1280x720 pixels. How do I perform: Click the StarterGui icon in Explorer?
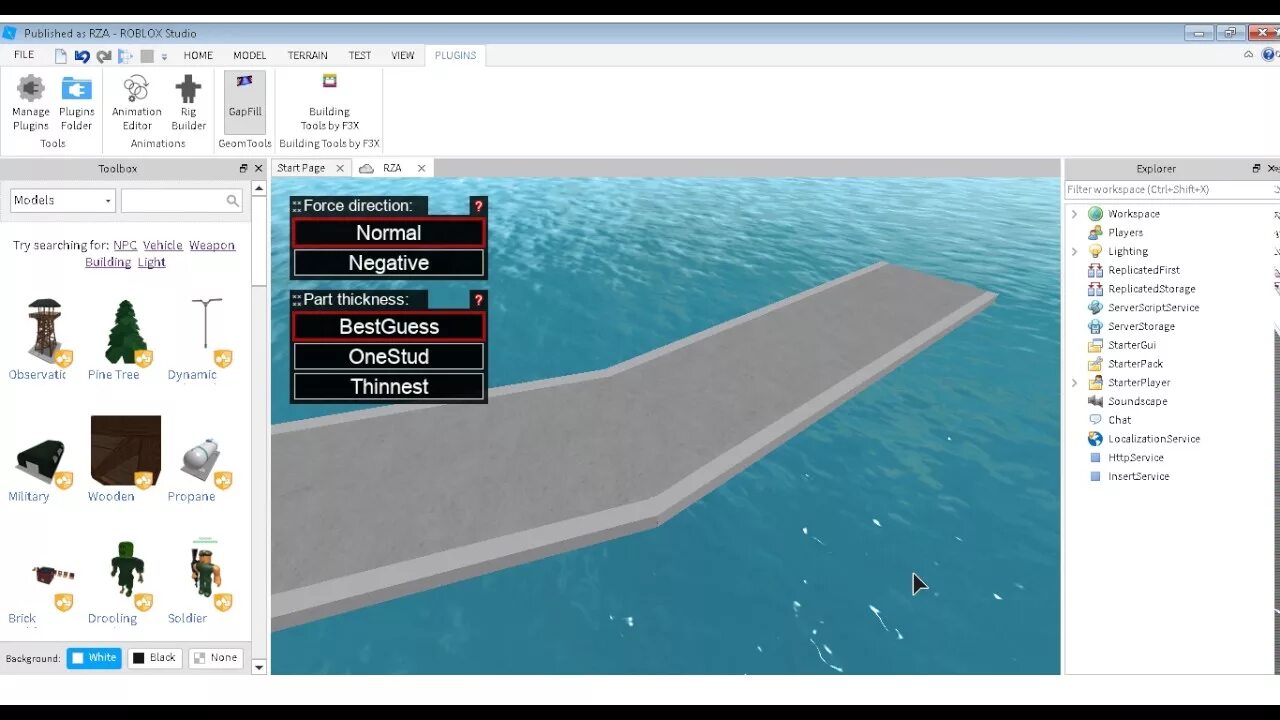[x=1095, y=345]
